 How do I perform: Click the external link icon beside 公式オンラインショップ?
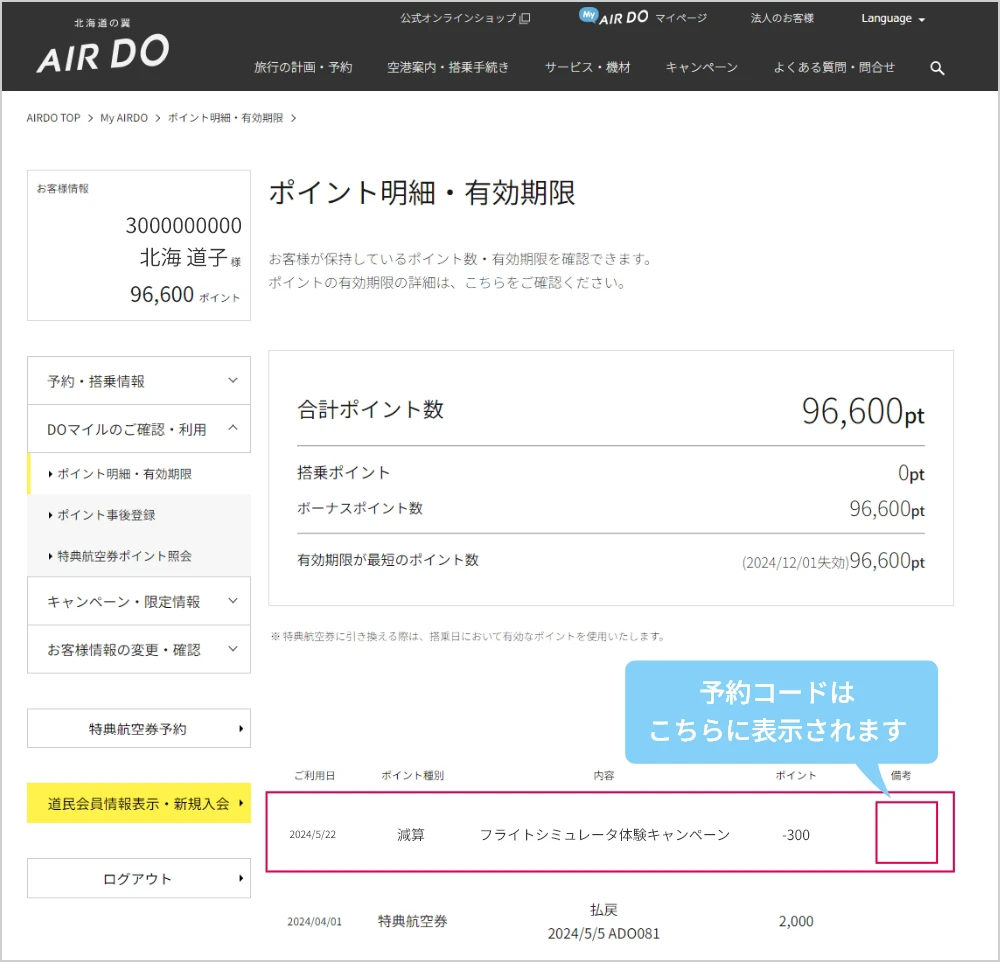(x=525, y=18)
